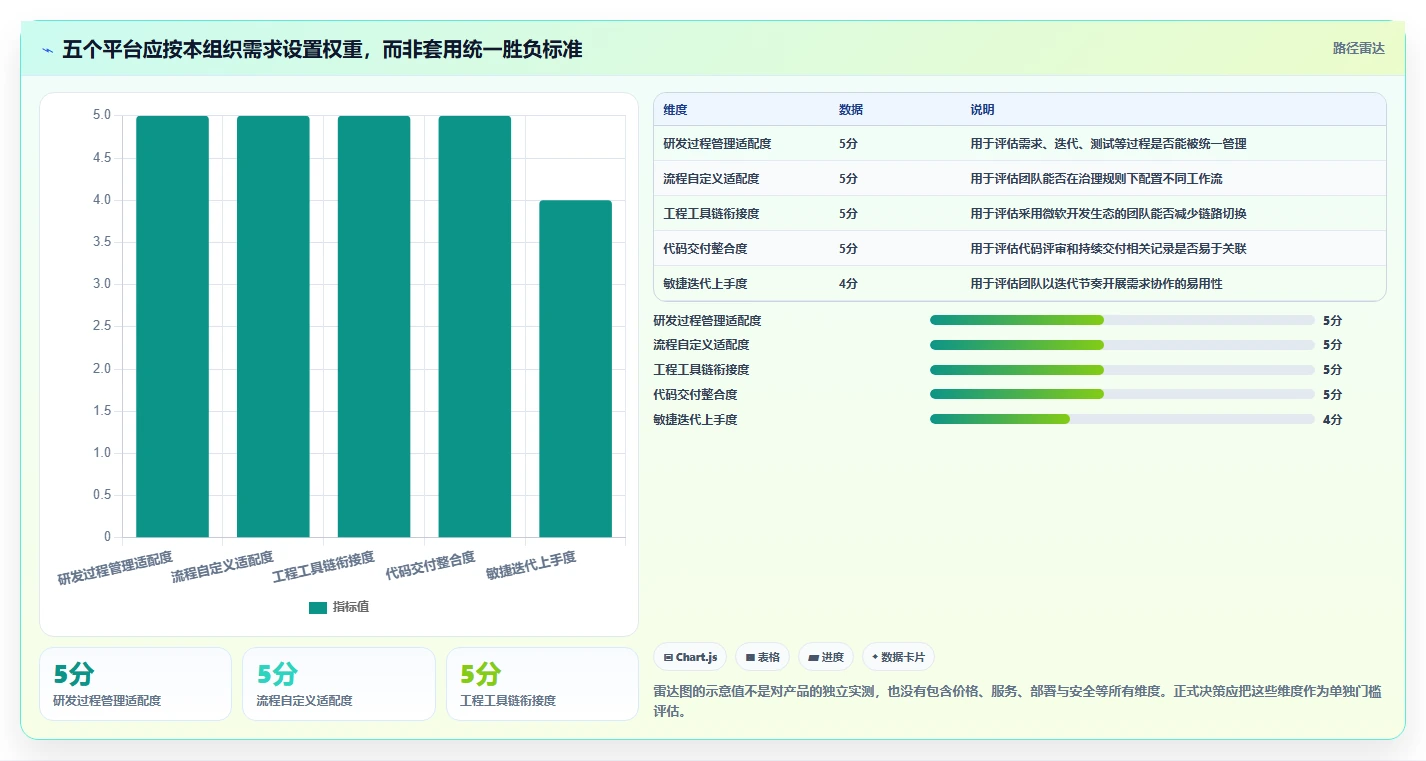
Task: Click the 流程自定义适配度 chart bar
Action: click(273, 327)
